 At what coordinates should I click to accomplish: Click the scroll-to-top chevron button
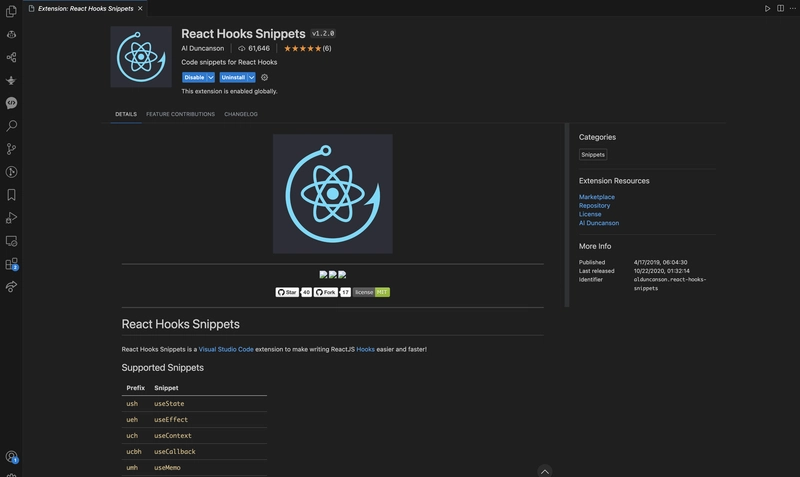pyautogui.click(x=545, y=471)
